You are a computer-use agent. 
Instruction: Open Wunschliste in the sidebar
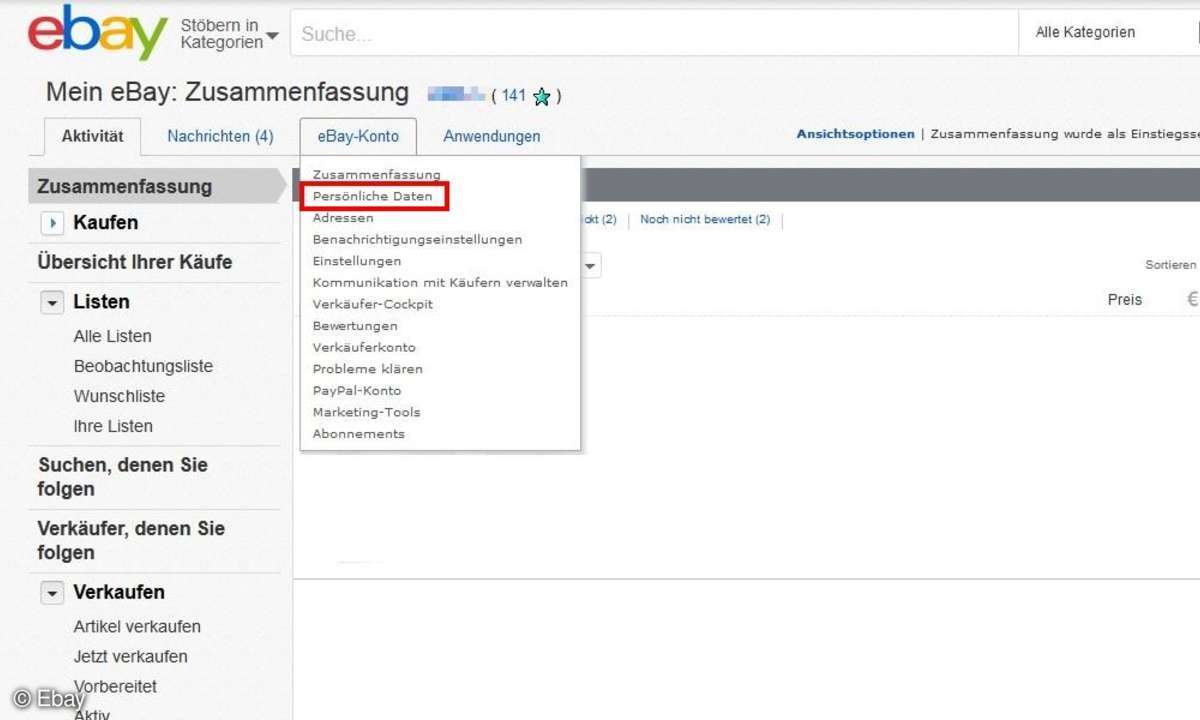(119, 396)
